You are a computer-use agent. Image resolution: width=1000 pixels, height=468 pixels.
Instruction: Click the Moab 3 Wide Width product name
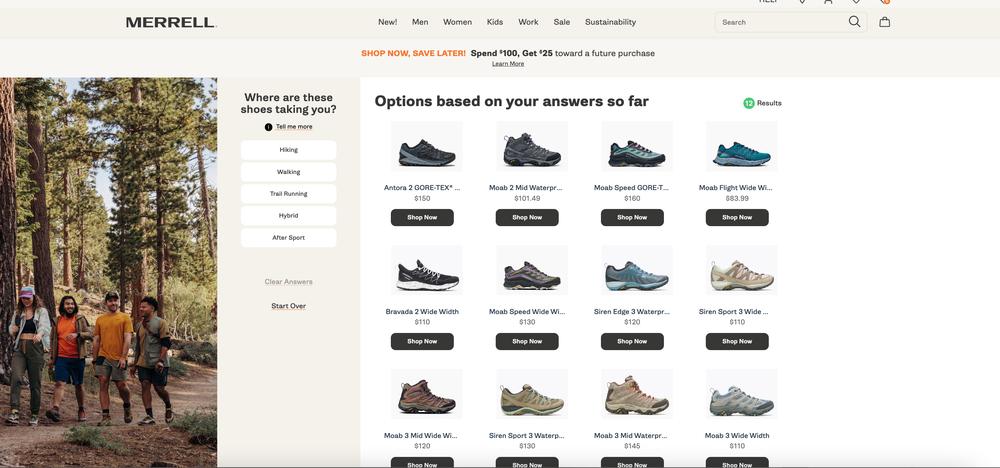coord(737,435)
